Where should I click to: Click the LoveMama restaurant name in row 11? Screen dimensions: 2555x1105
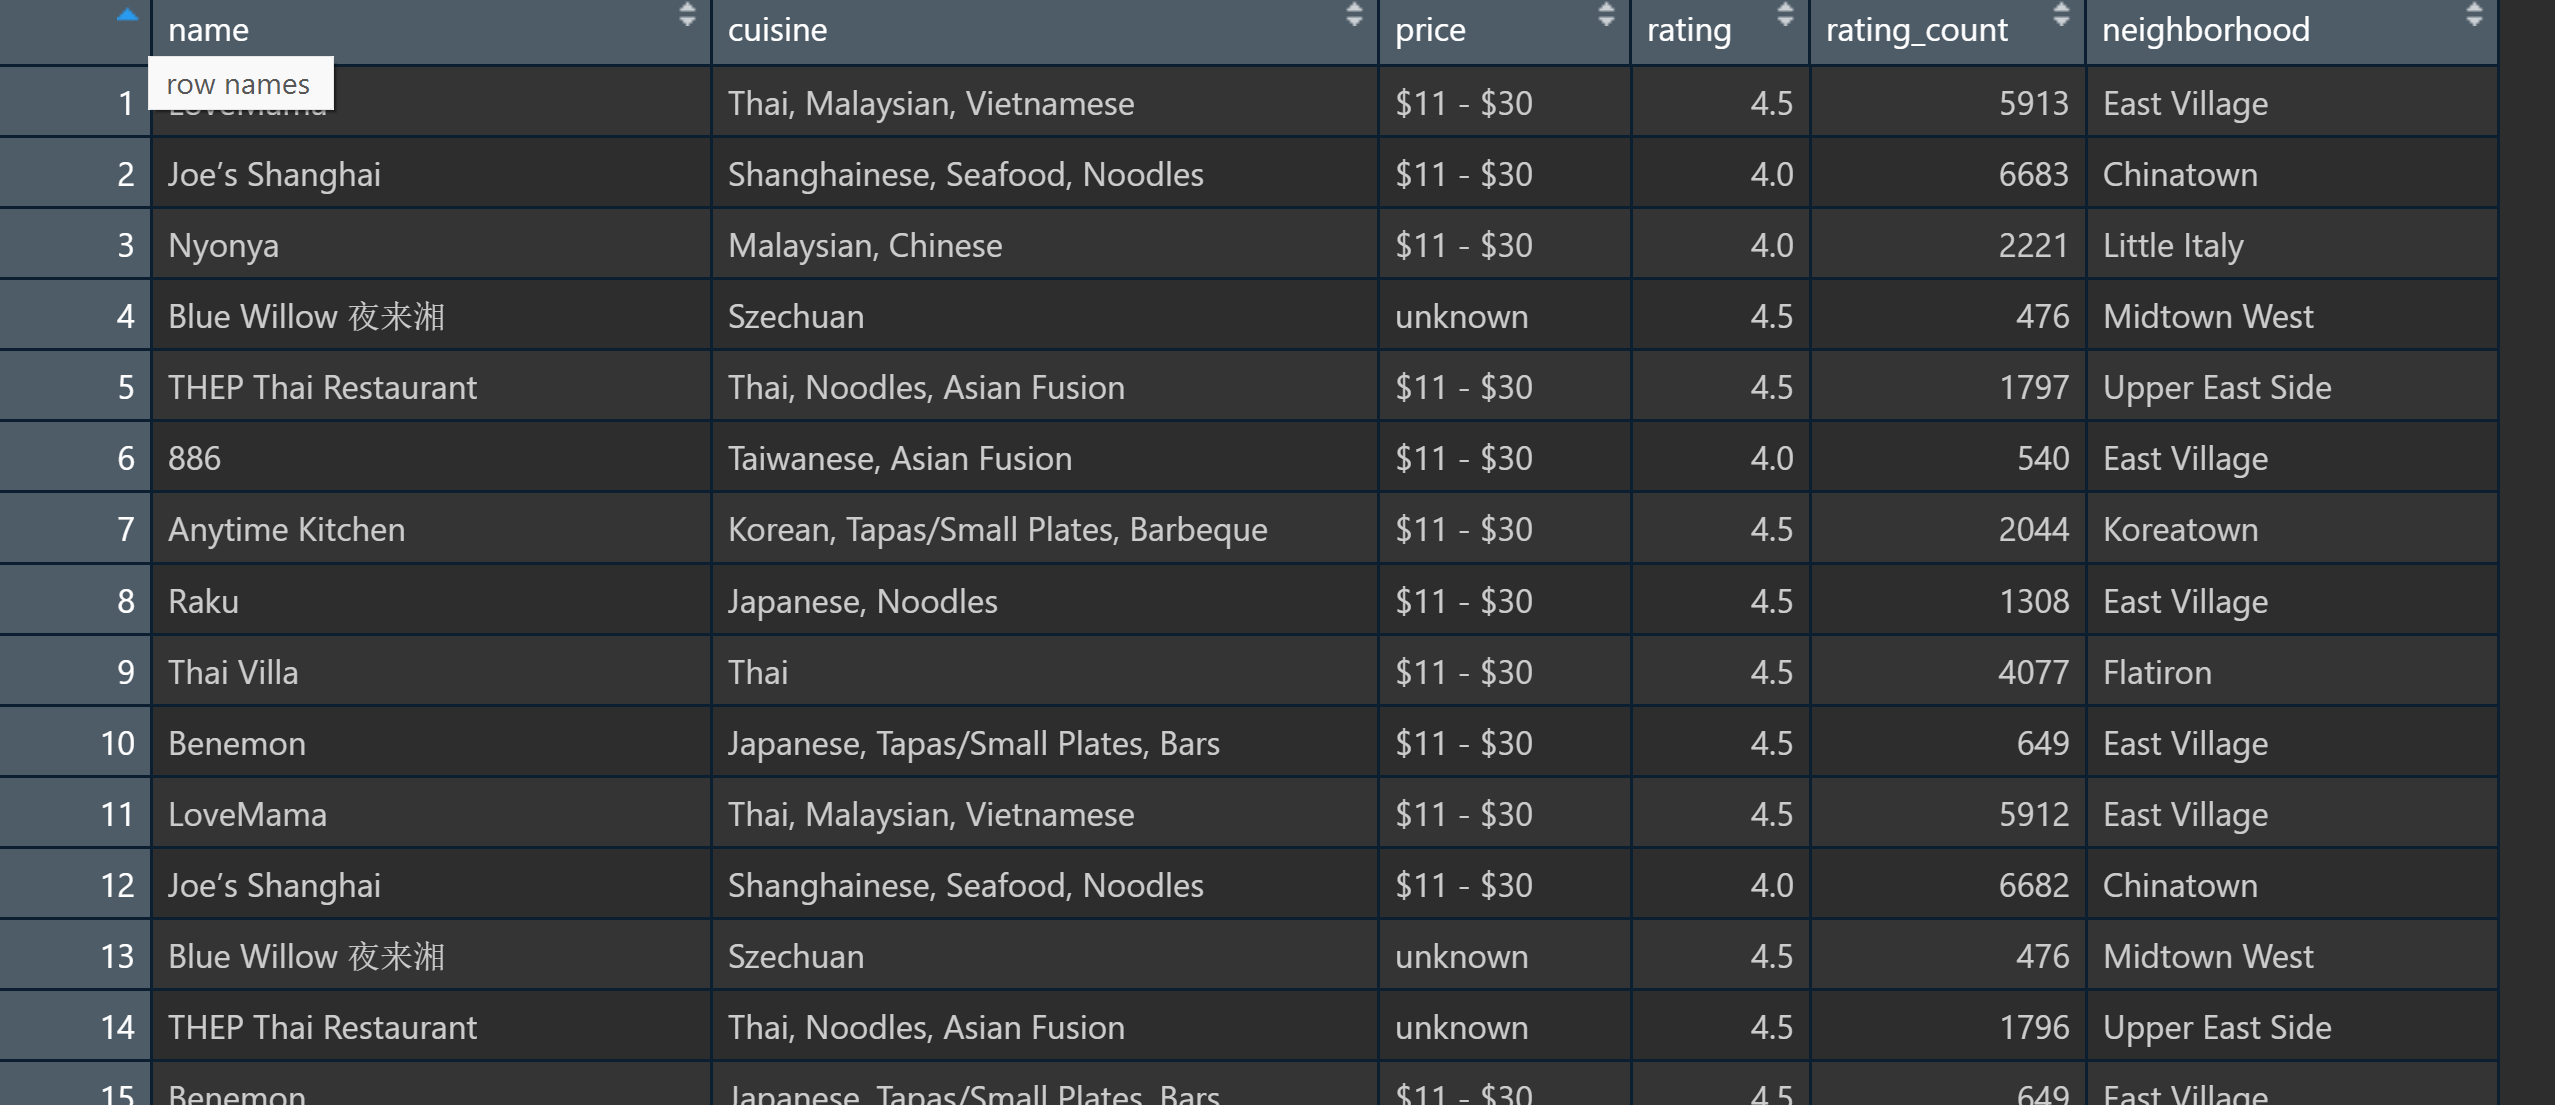click(x=246, y=814)
